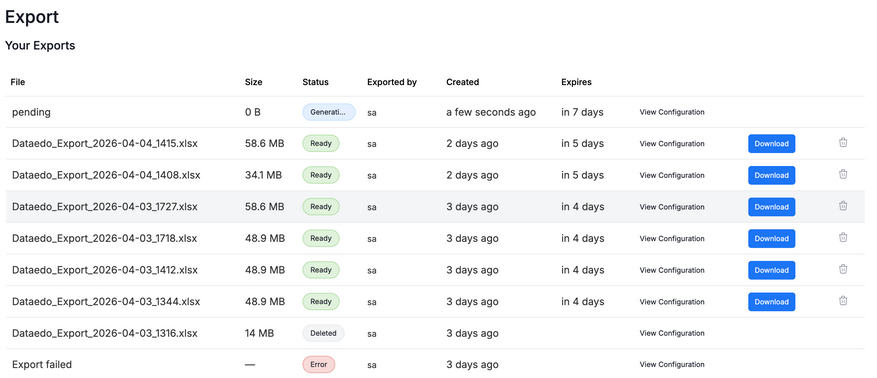Click the Deleted status badge
The height and width of the screenshot is (378, 877).
(x=323, y=333)
